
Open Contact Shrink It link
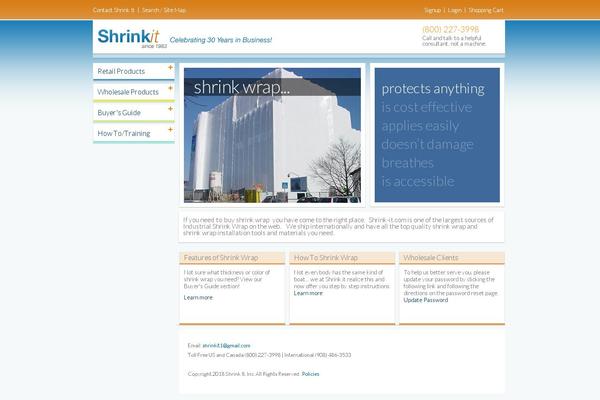coord(114,10)
